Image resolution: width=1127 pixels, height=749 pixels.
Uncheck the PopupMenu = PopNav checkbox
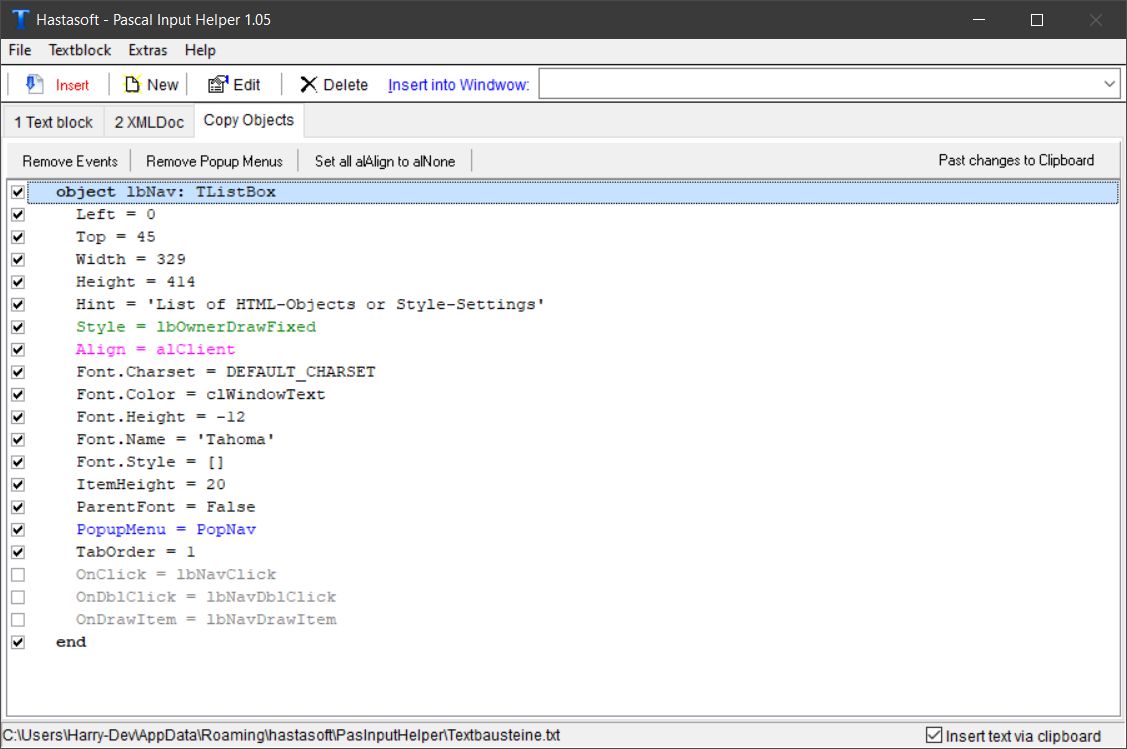pyautogui.click(x=18, y=530)
